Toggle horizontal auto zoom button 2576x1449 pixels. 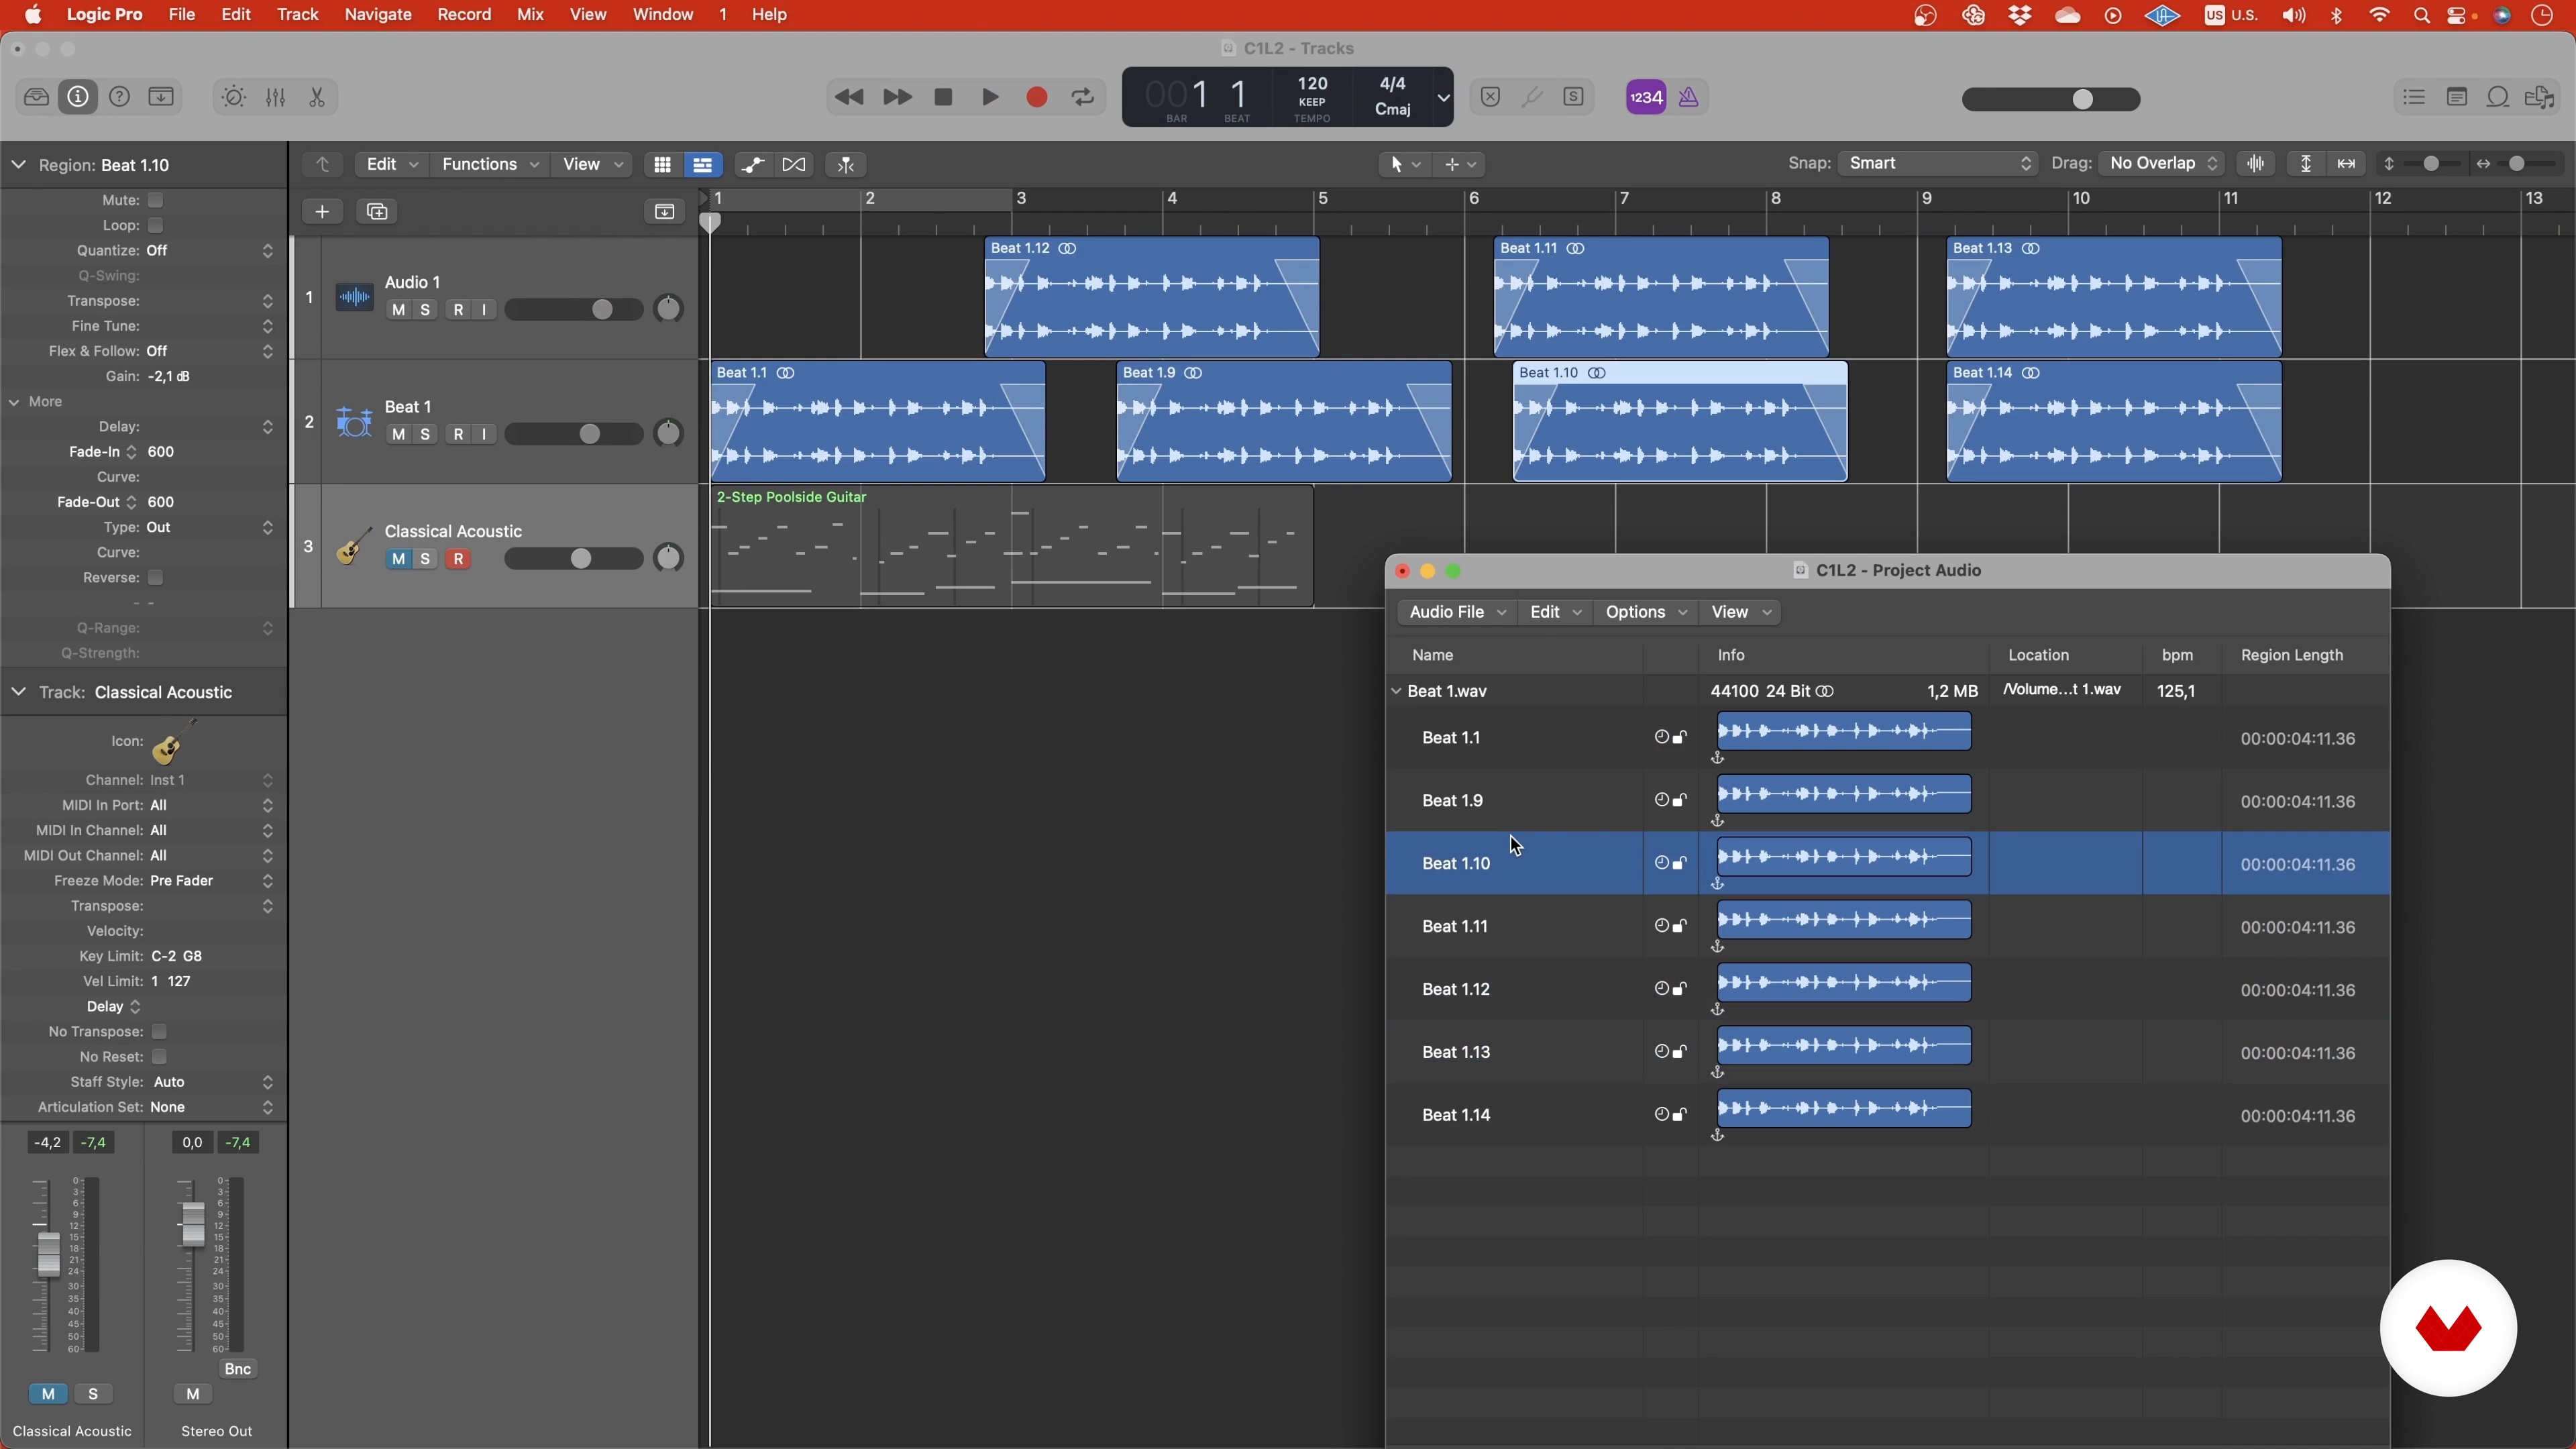[2346, 163]
